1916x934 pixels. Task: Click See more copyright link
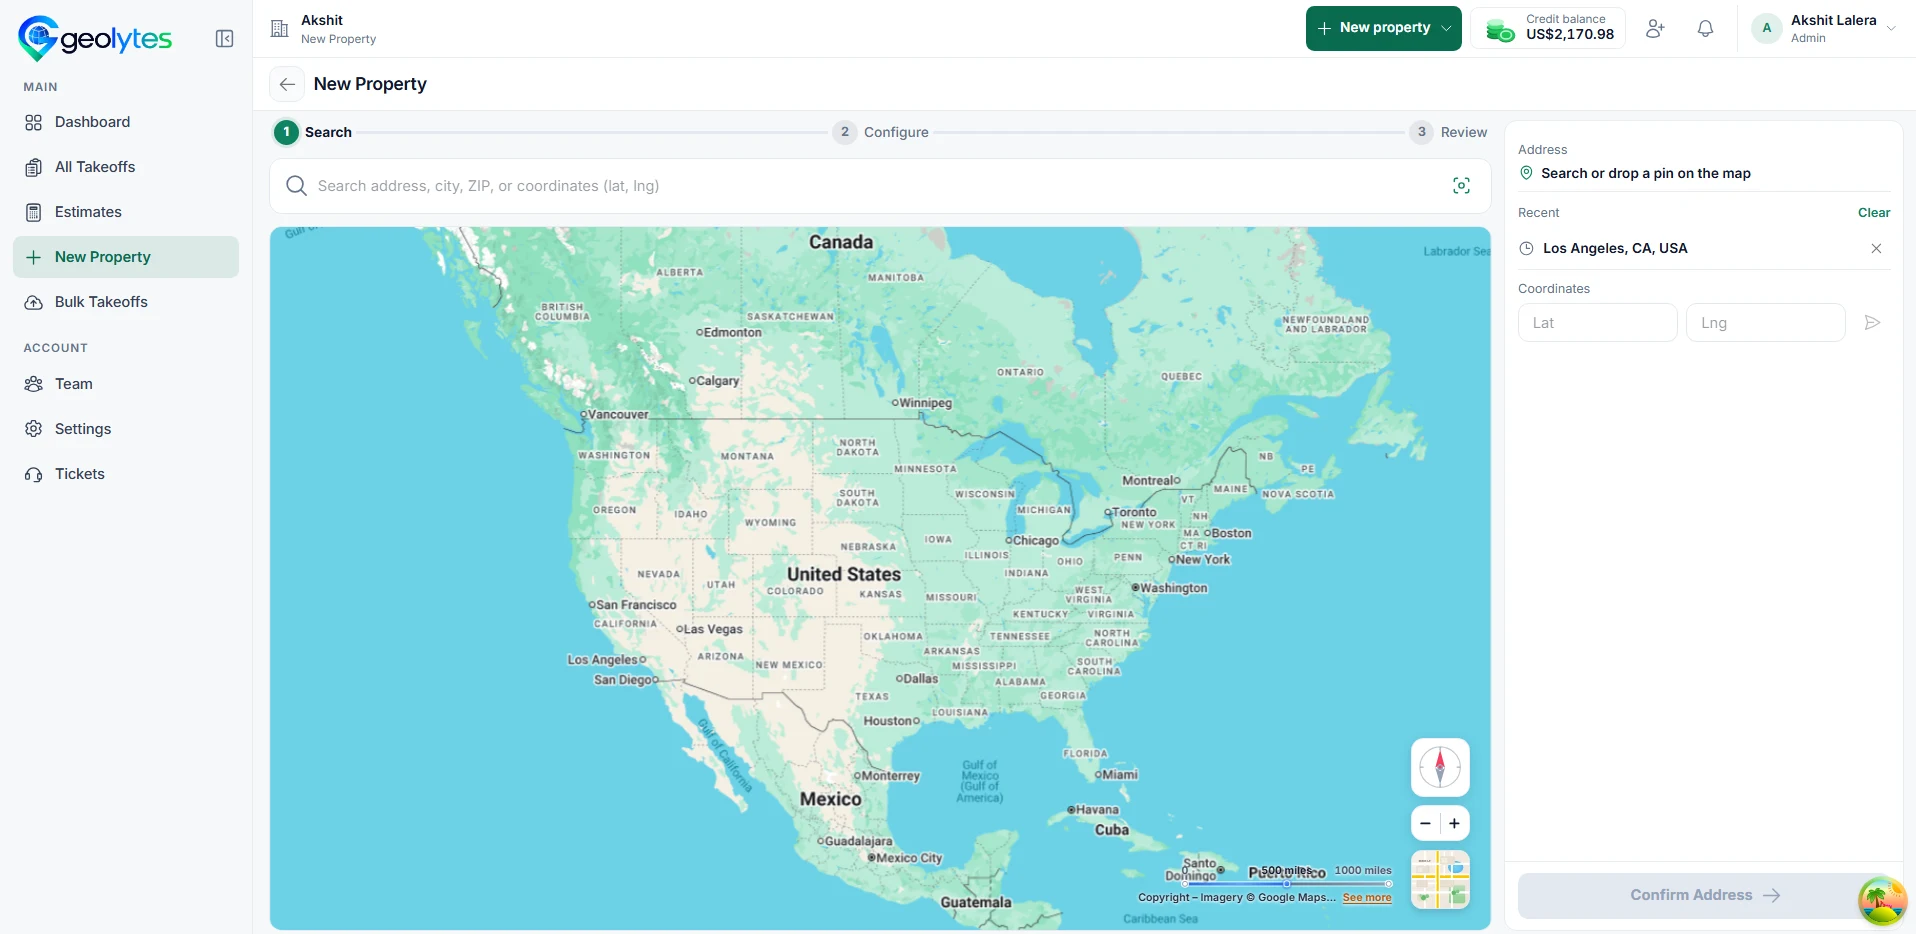(x=1367, y=898)
